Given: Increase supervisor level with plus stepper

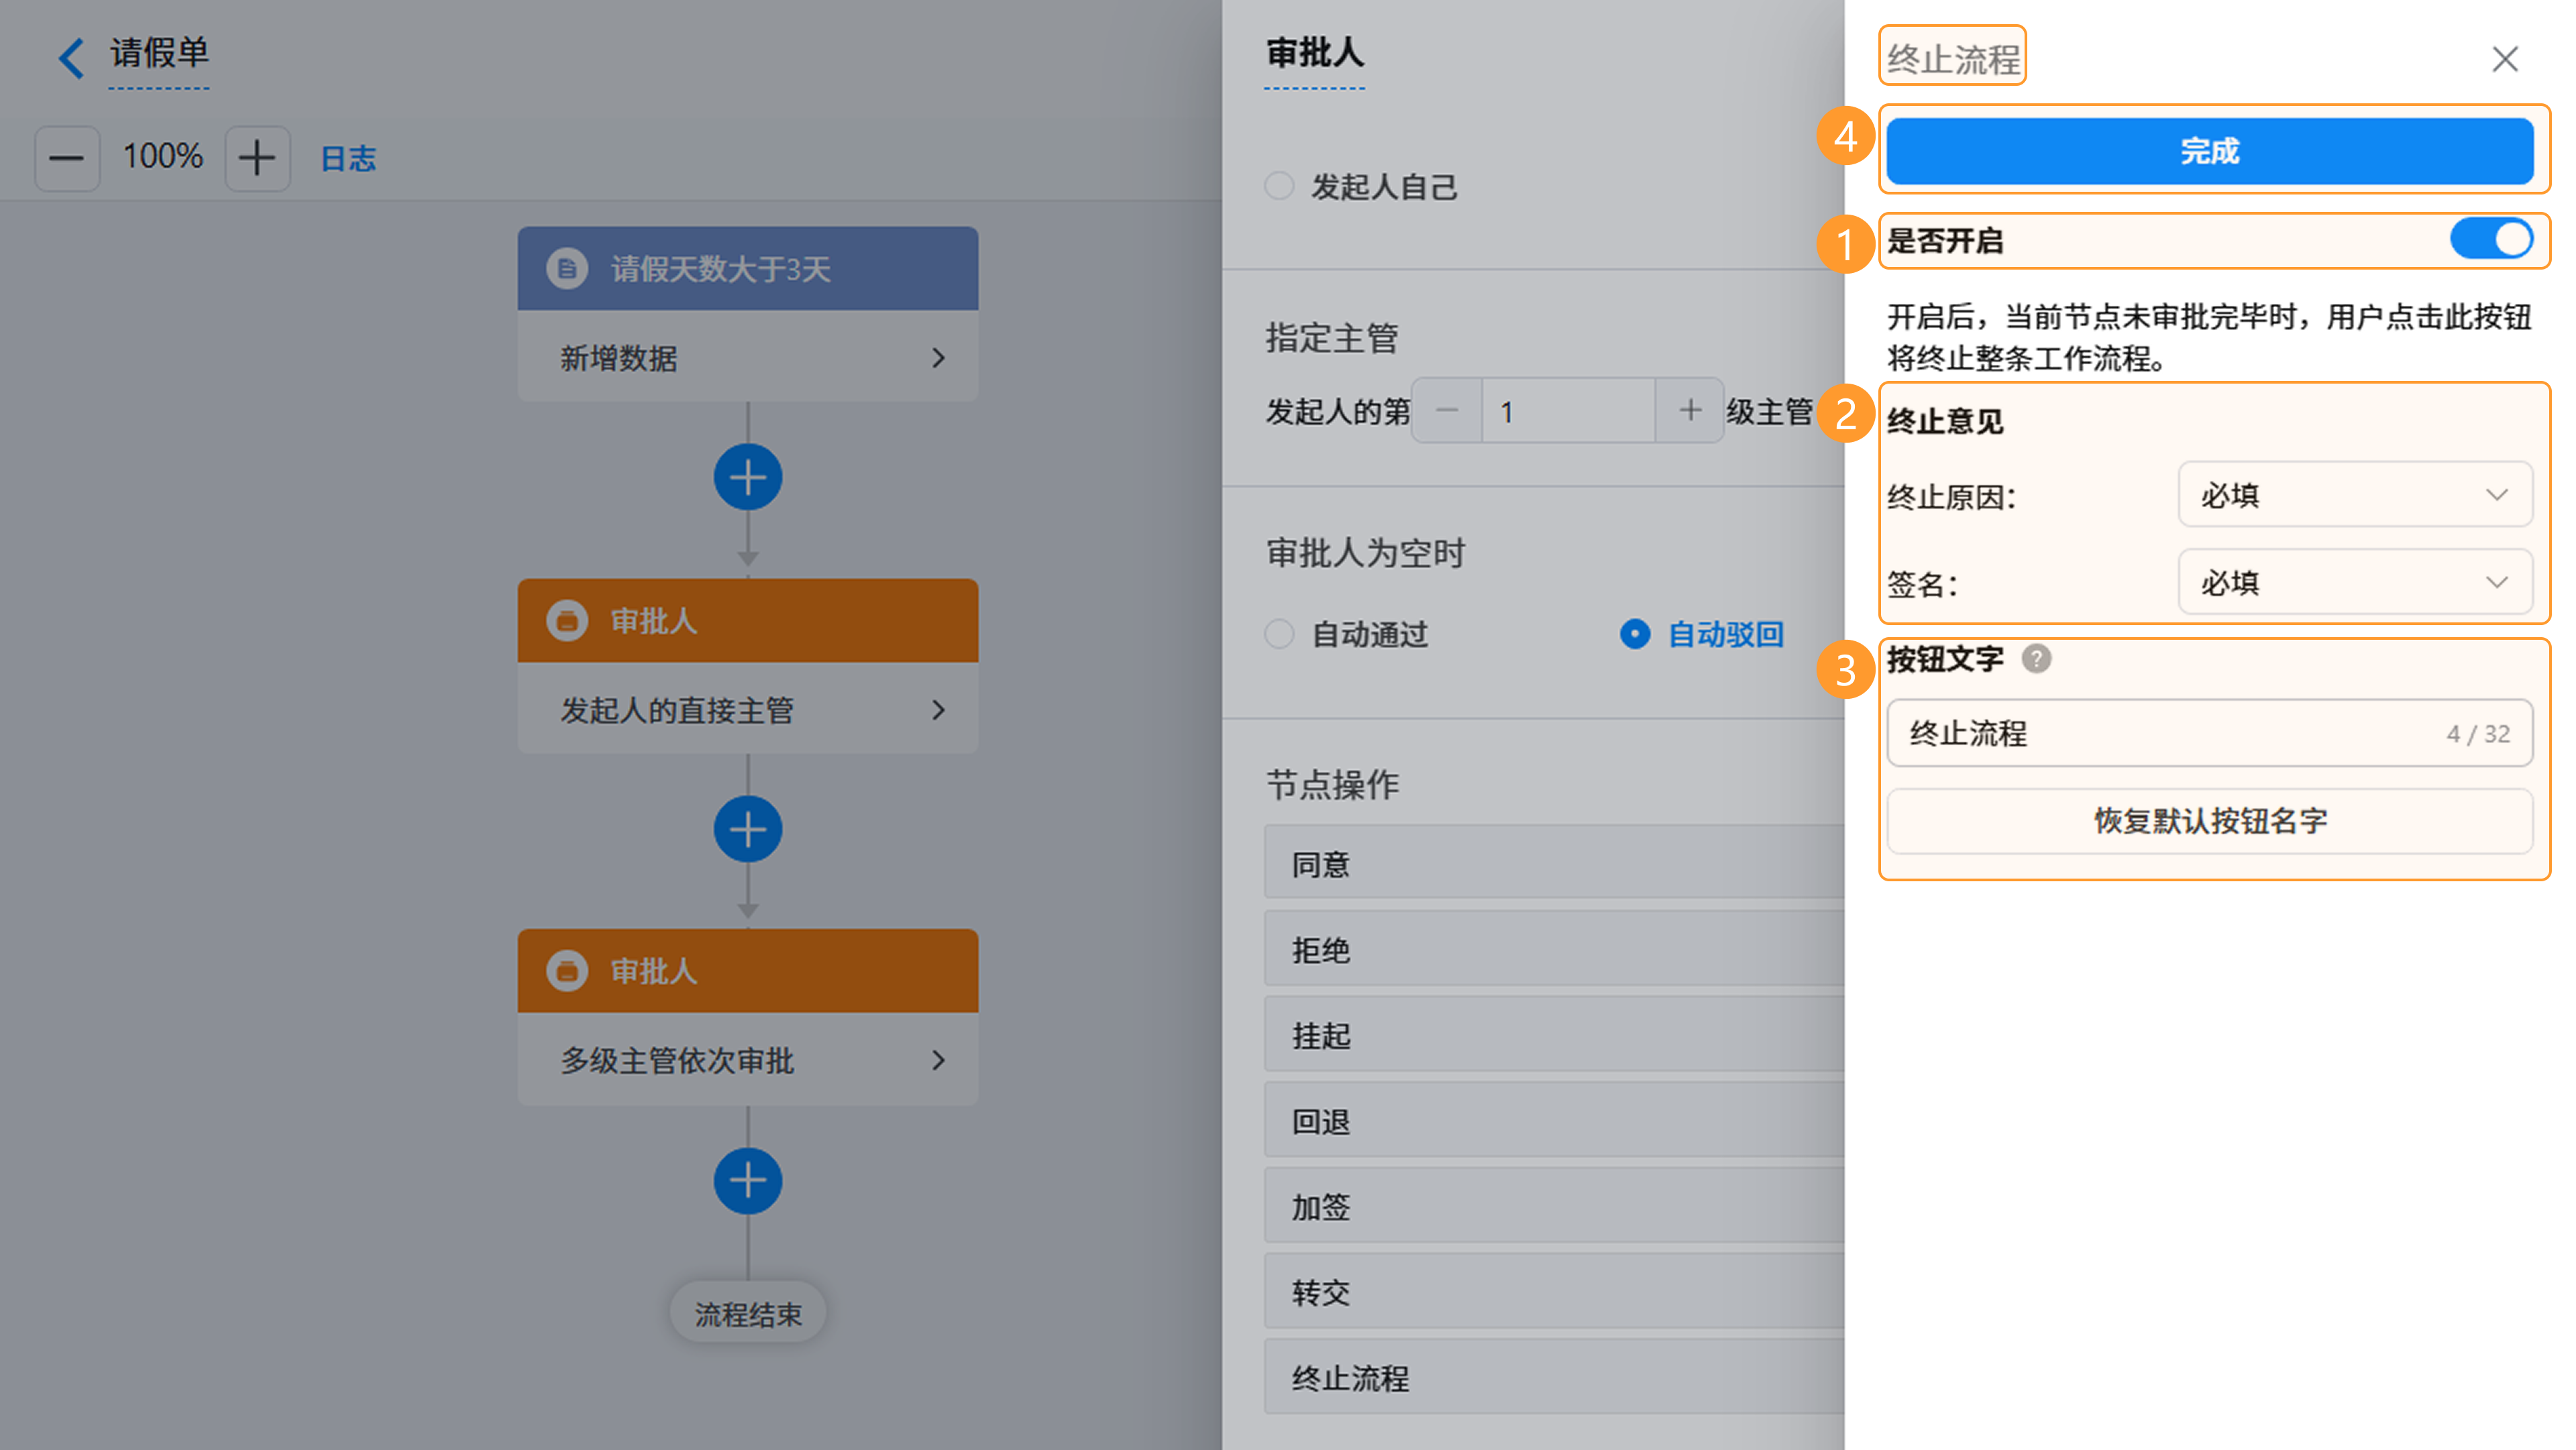Looking at the screenshot, I should click(x=1690, y=410).
